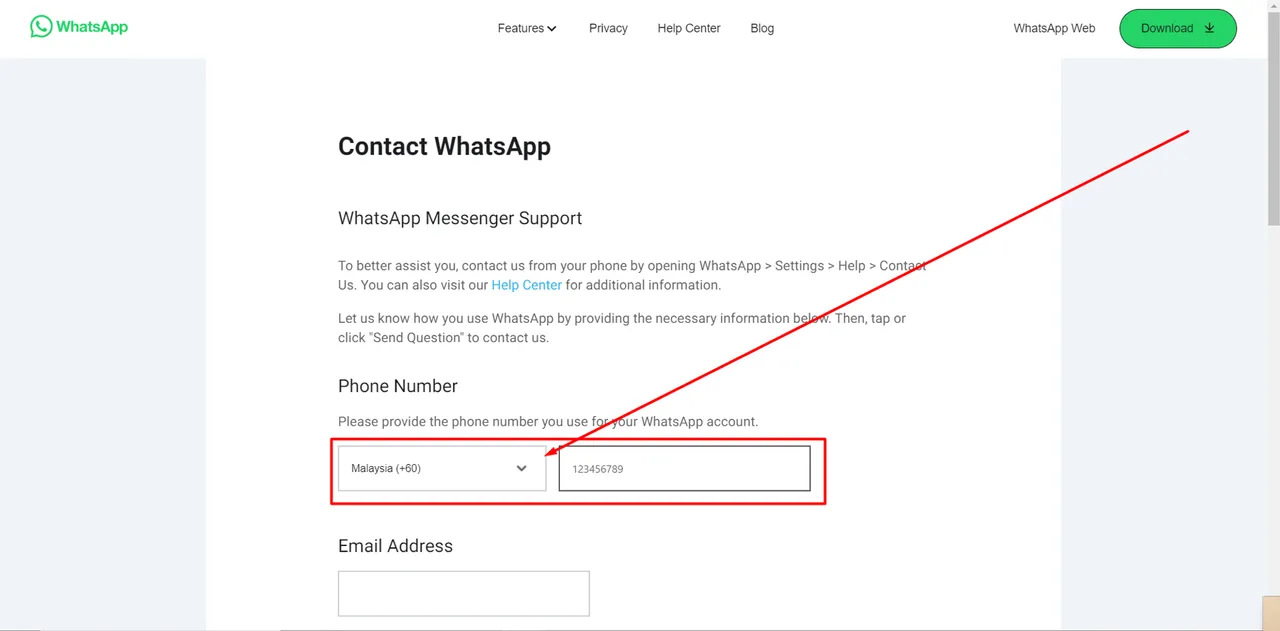Image resolution: width=1280 pixels, height=631 pixels.
Task: Click the arrow icon in the Malaysia (+60) selector
Action: [521, 468]
